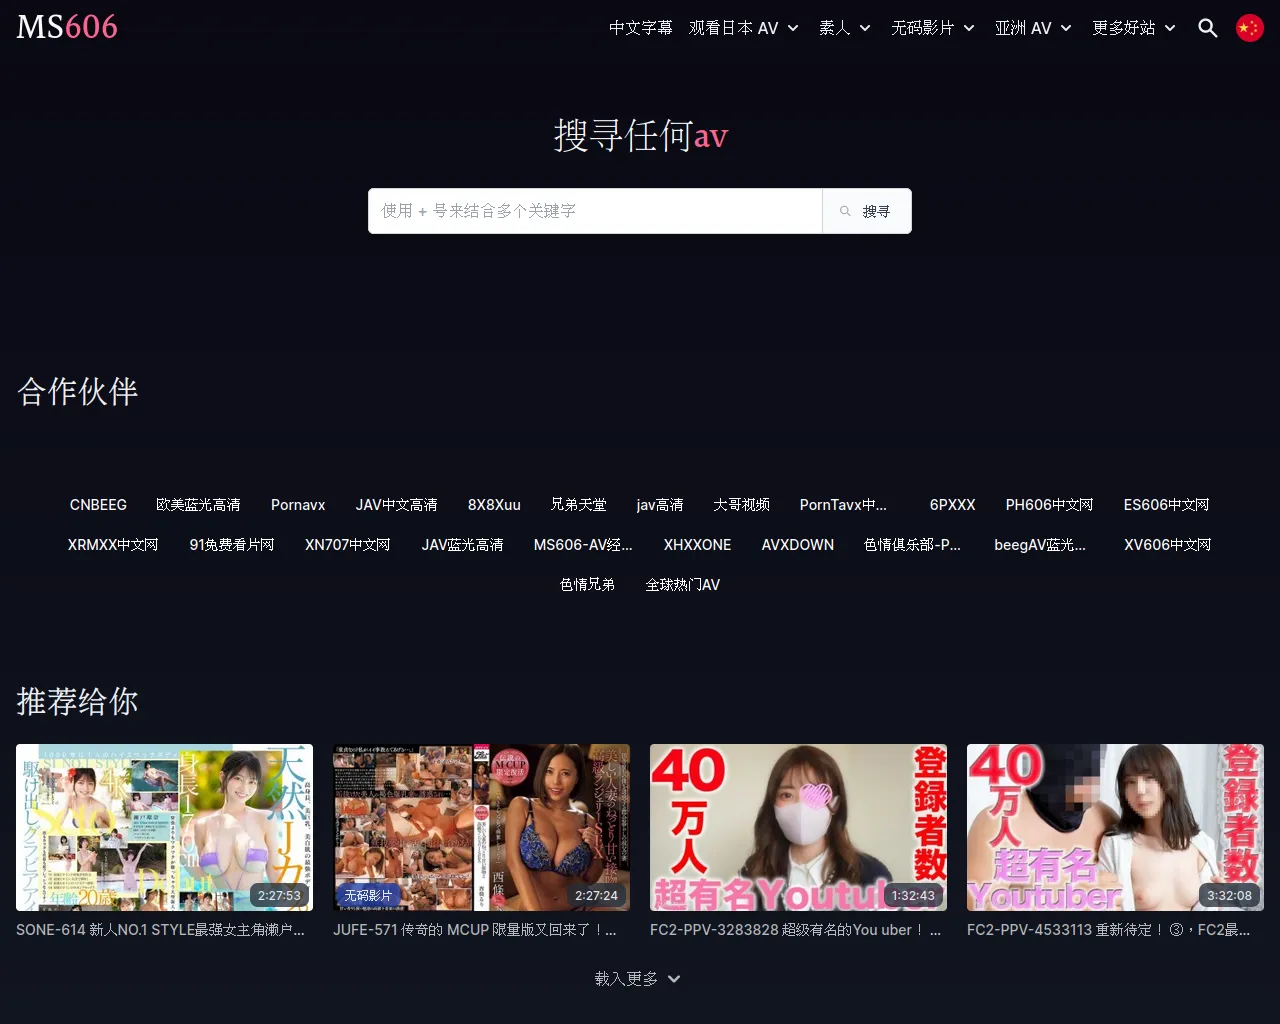The height and width of the screenshot is (1024, 1280).
Task: Open the FC2-PPV-4533113 video thumbnail
Action: point(1115,827)
